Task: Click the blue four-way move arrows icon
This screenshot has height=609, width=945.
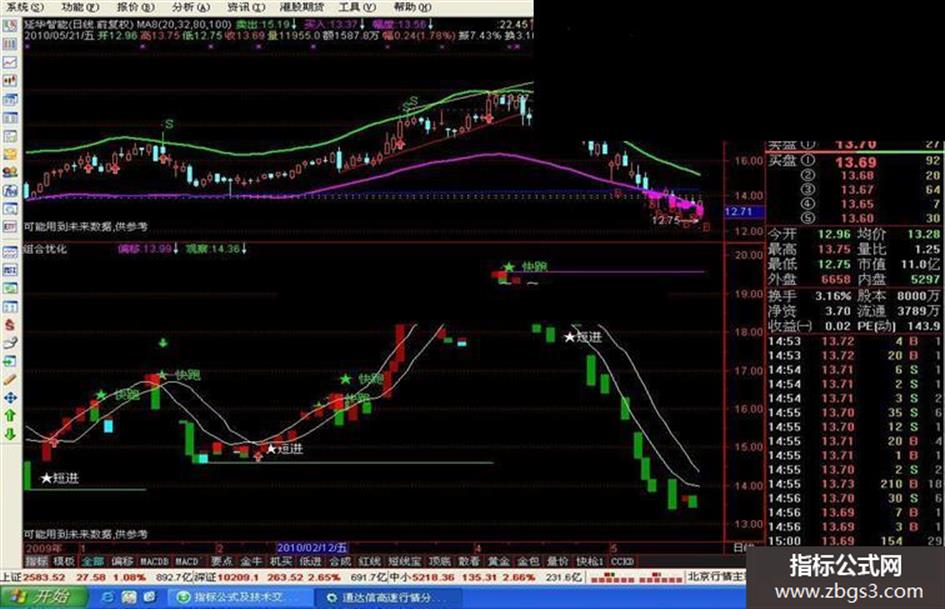Action: pos(10,398)
